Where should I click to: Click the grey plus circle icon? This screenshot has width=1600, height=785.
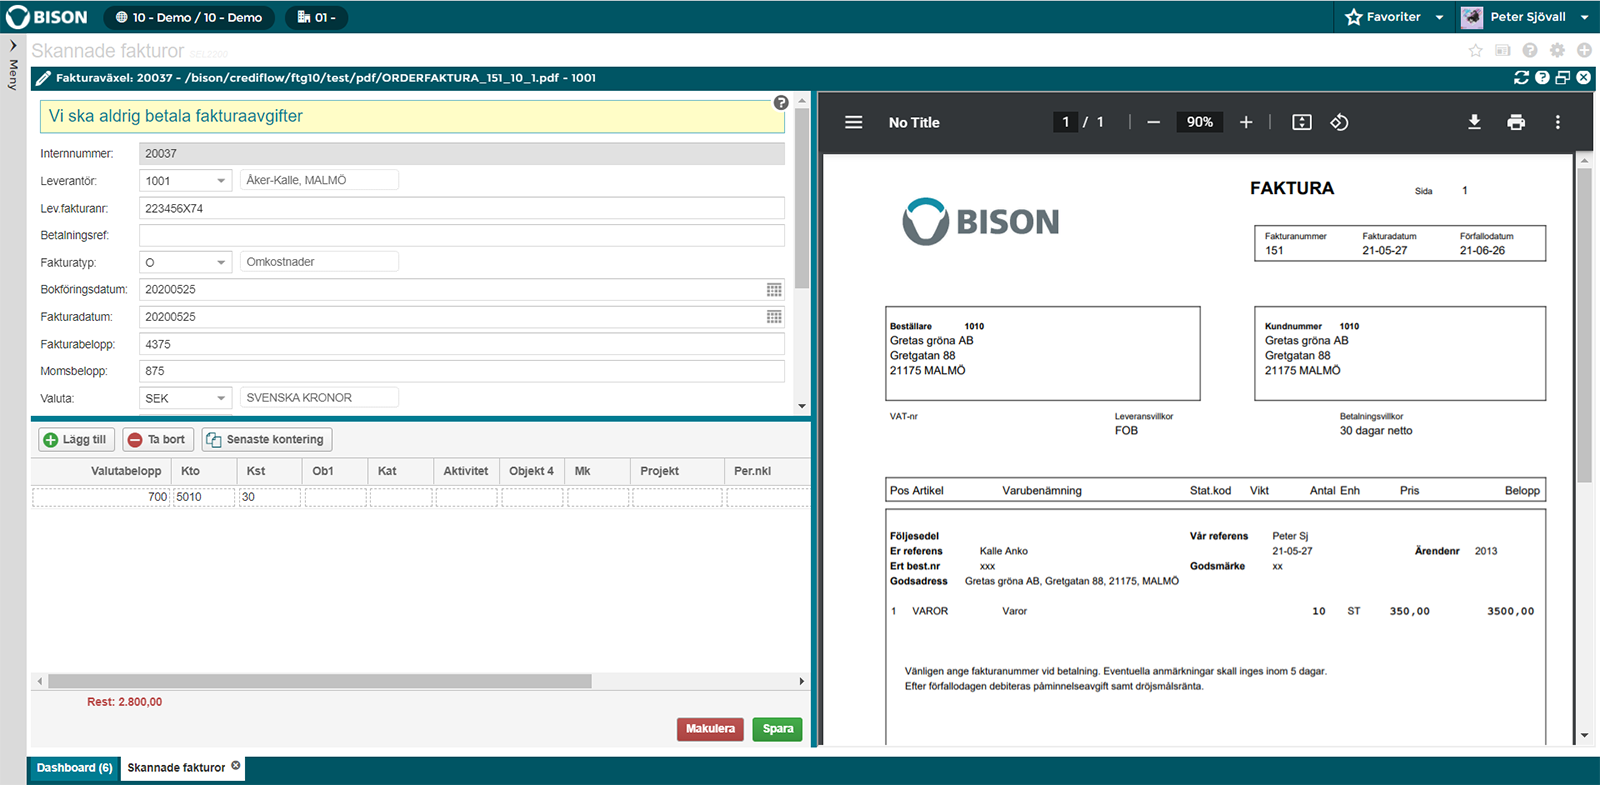(1584, 50)
